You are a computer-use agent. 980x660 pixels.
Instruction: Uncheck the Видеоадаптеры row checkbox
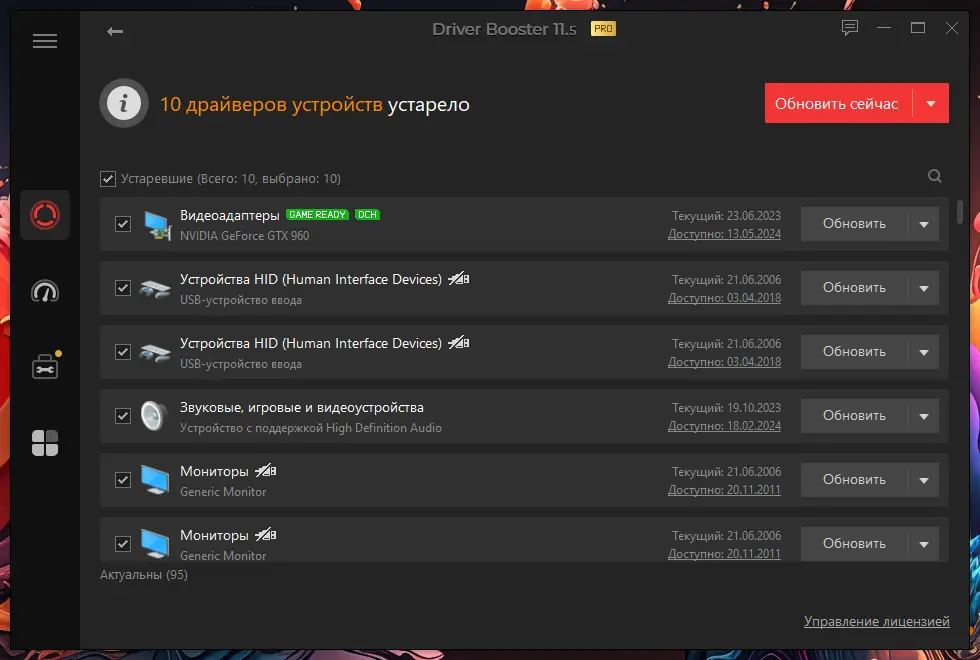tap(123, 224)
